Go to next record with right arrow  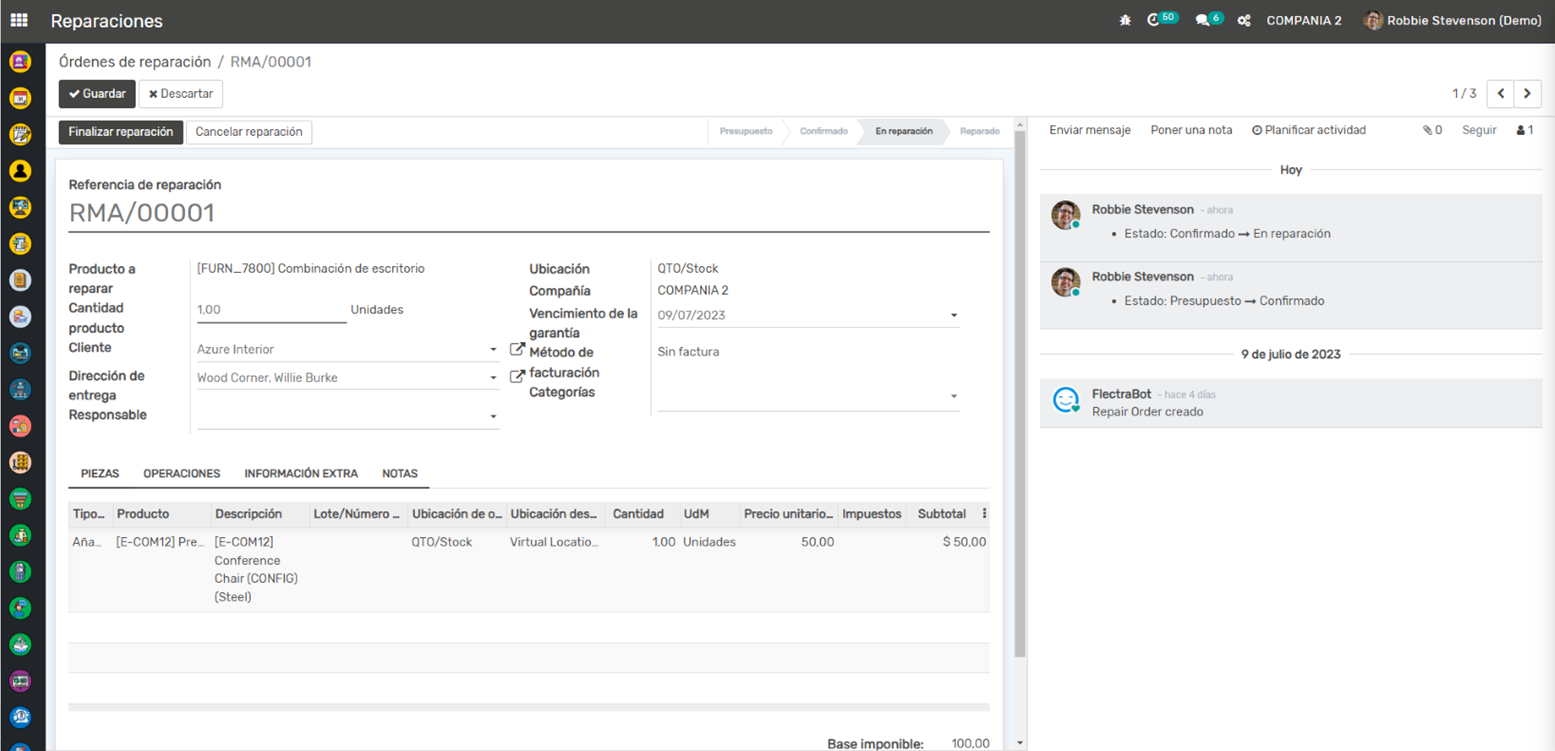(x=1527, y=93)
